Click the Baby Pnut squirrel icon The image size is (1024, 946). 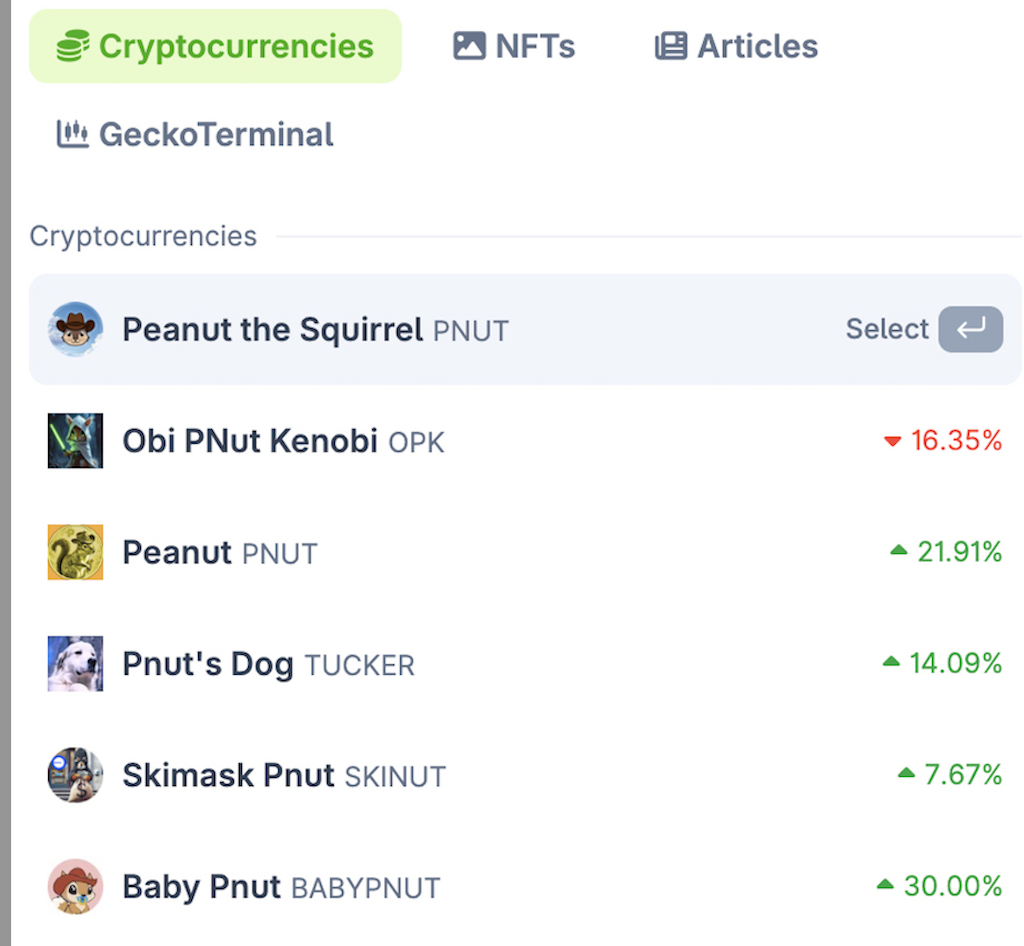[75, 887]
